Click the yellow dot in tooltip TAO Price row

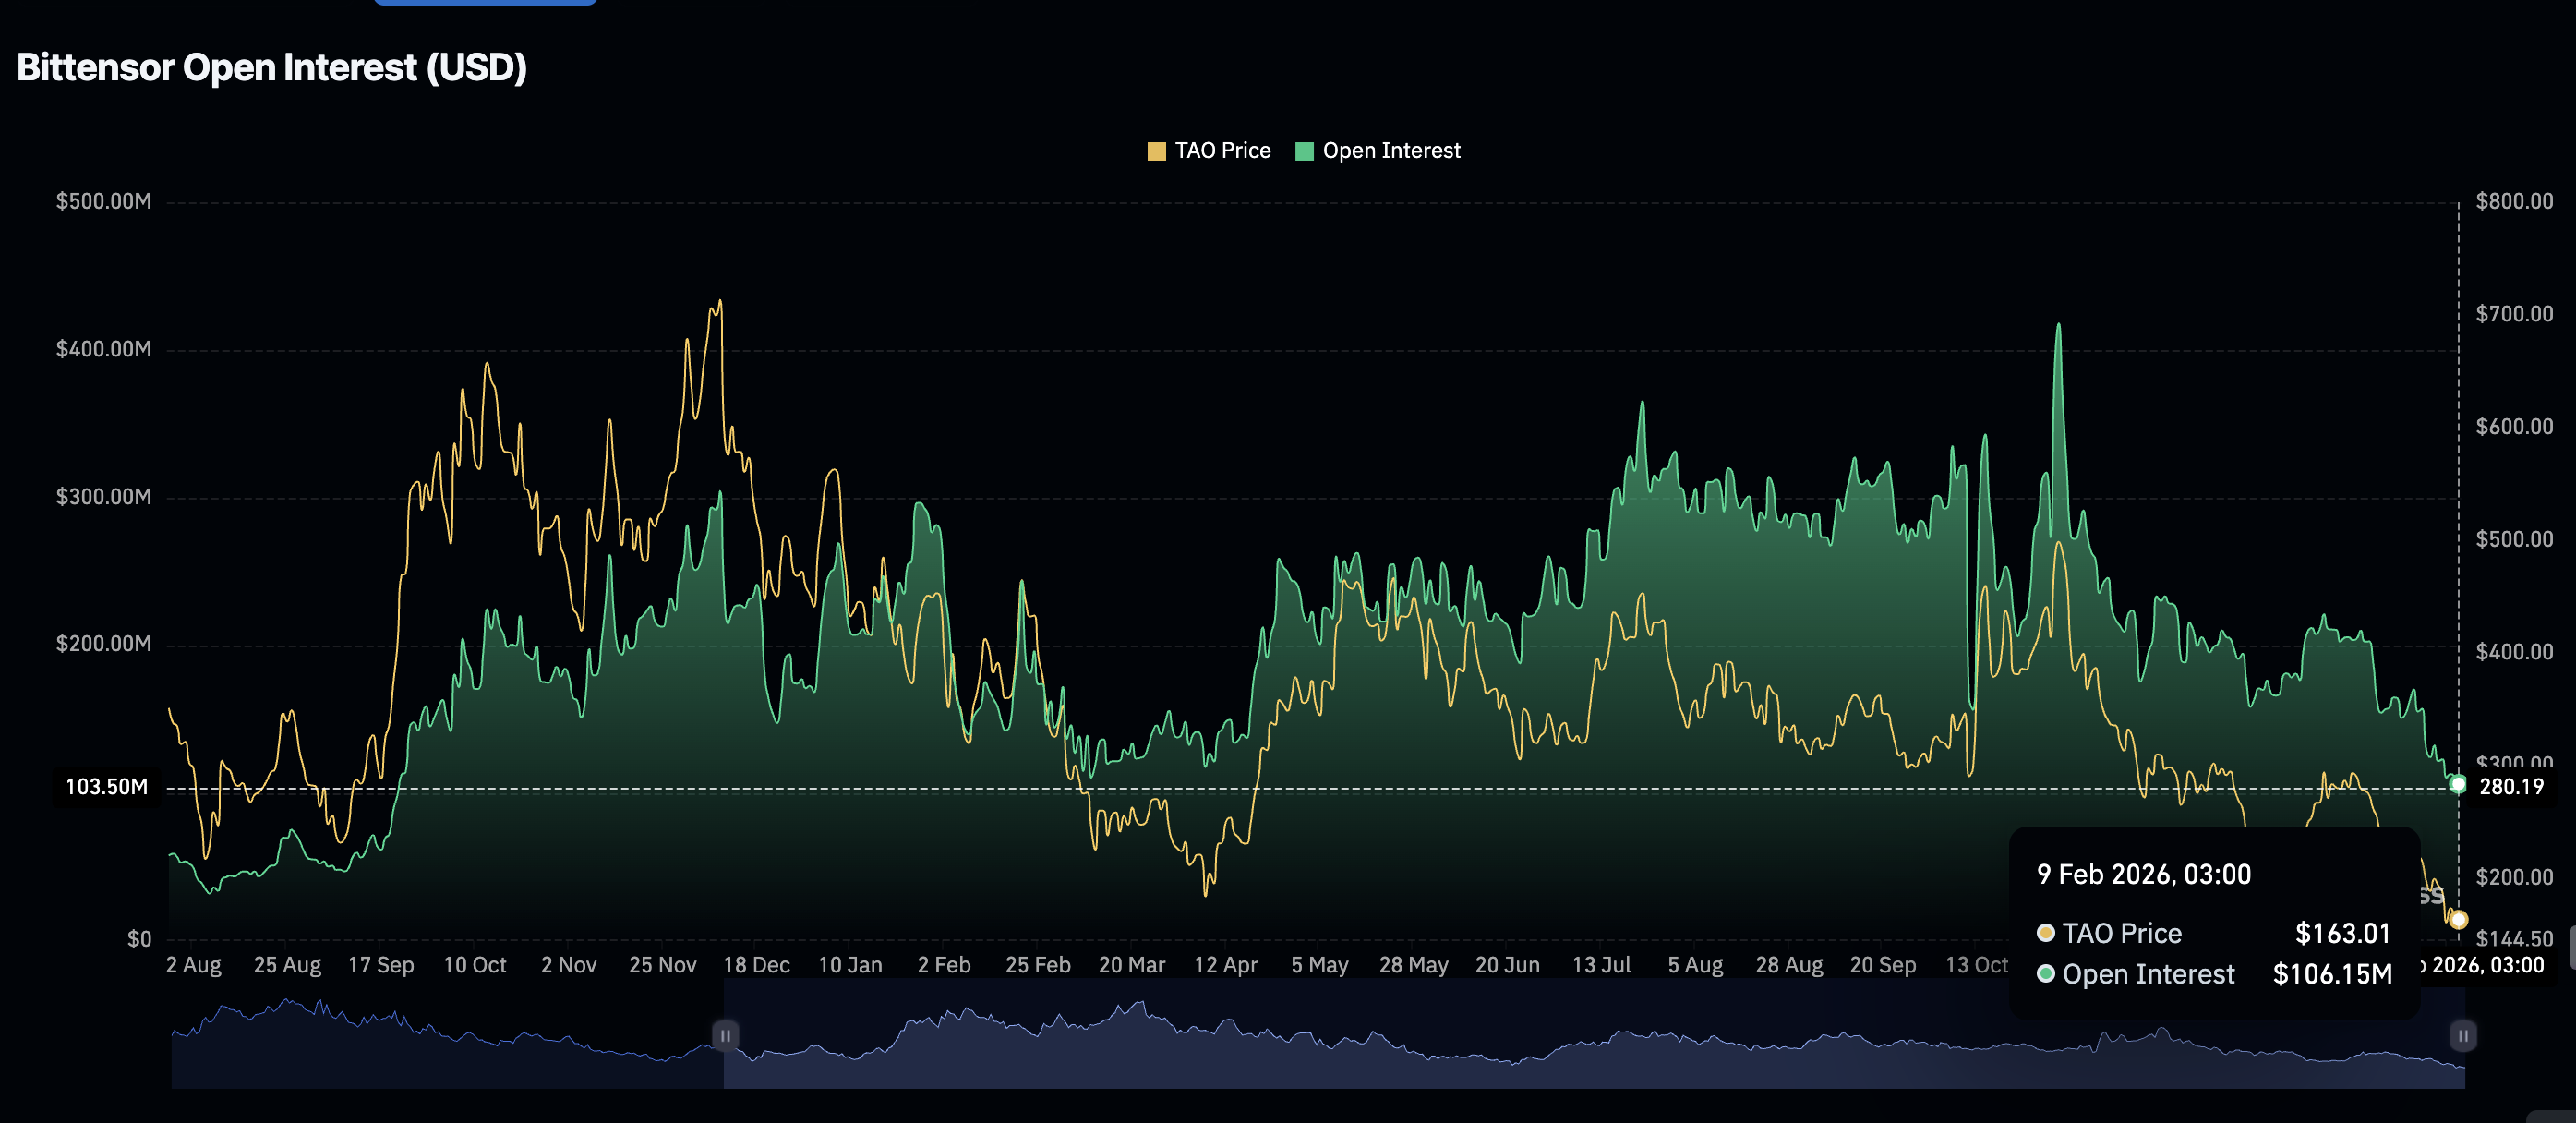2046,933
